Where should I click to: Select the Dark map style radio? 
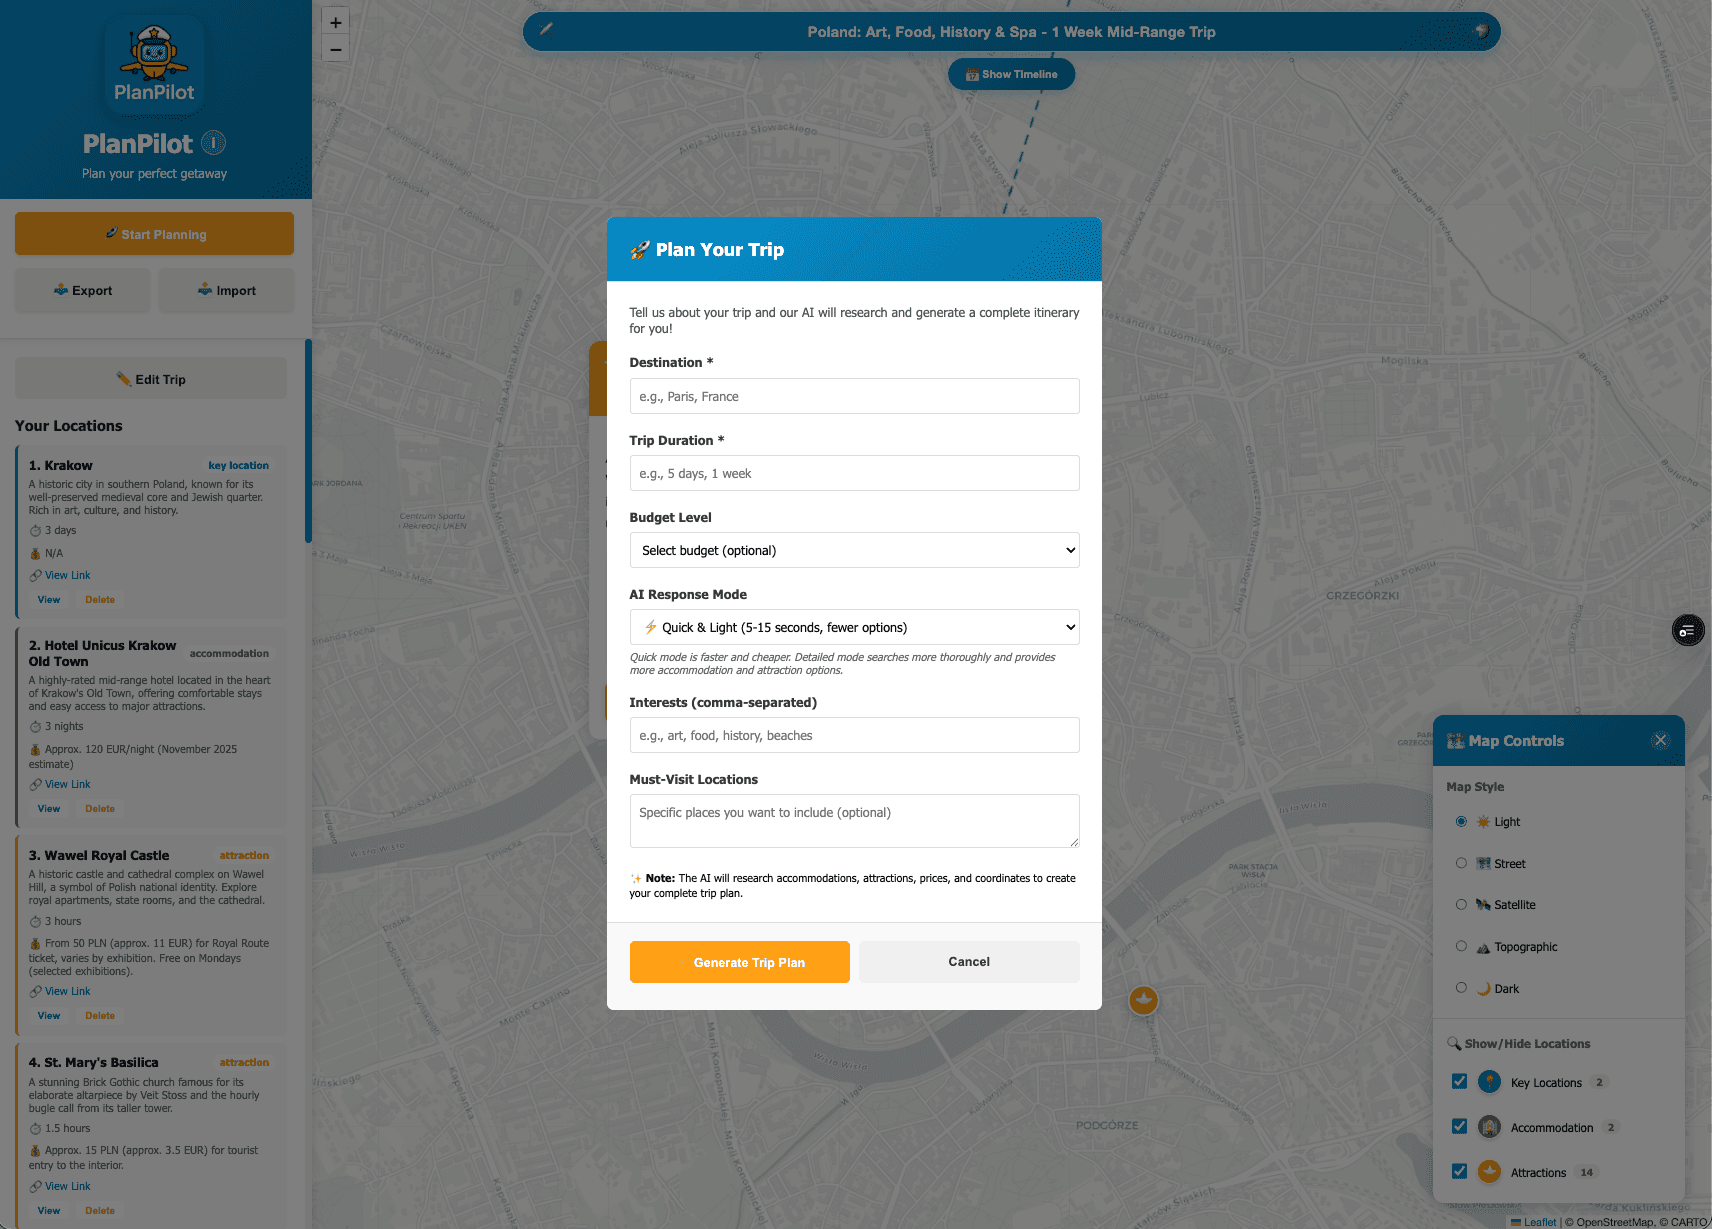(1461, 988)
